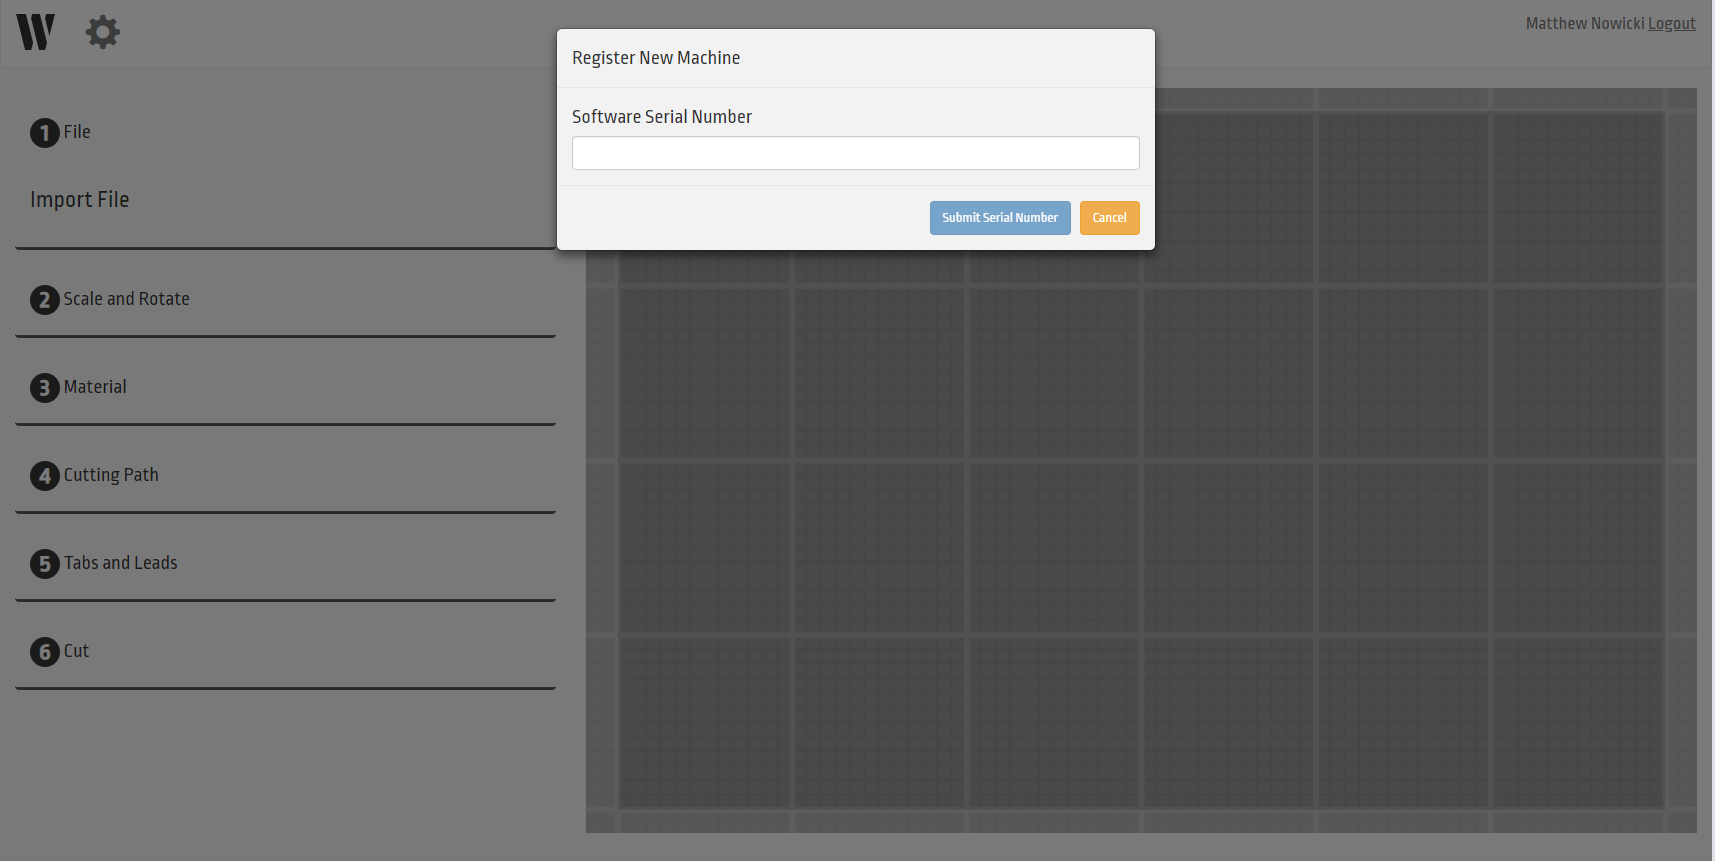Screen dimensions: 1715x861
Task: Open the Scale and Rotate step
Action: click(127, 299)
